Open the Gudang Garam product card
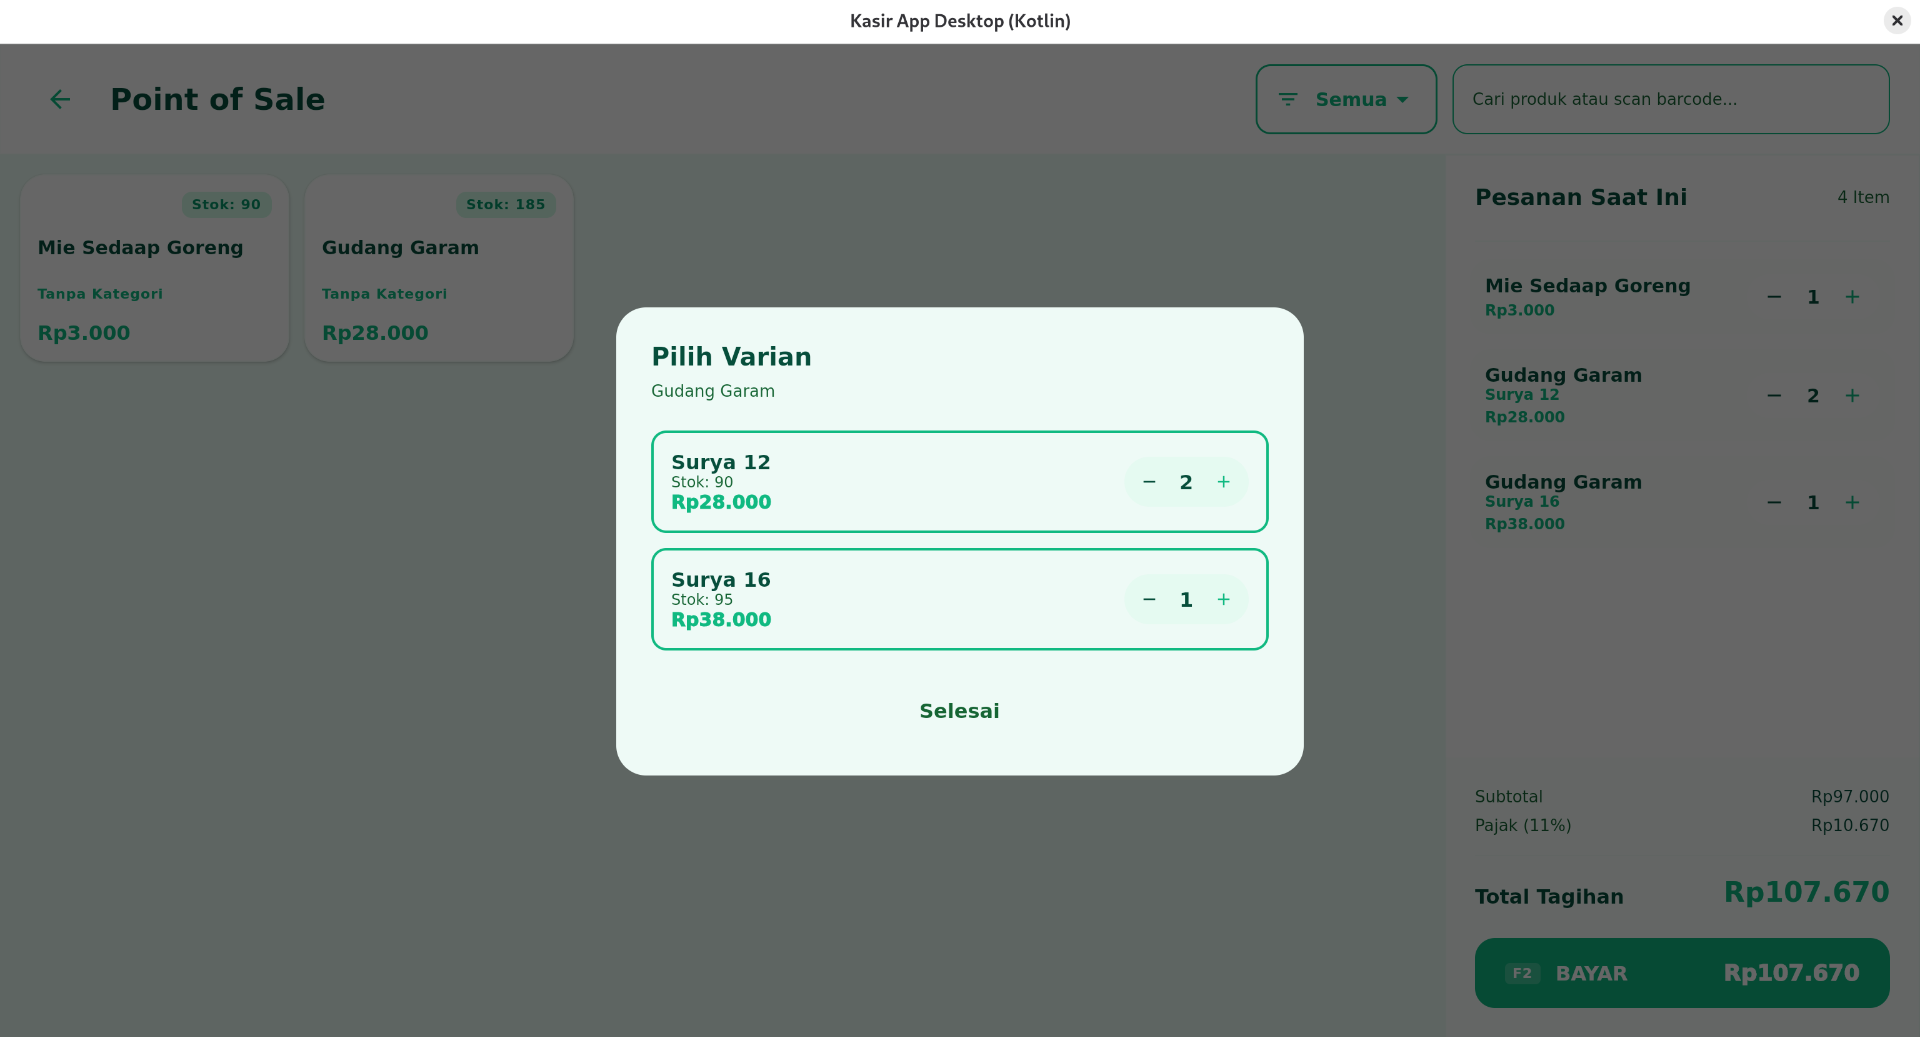The height and width of the screenshot is (1037, 1920). (439, 268)
